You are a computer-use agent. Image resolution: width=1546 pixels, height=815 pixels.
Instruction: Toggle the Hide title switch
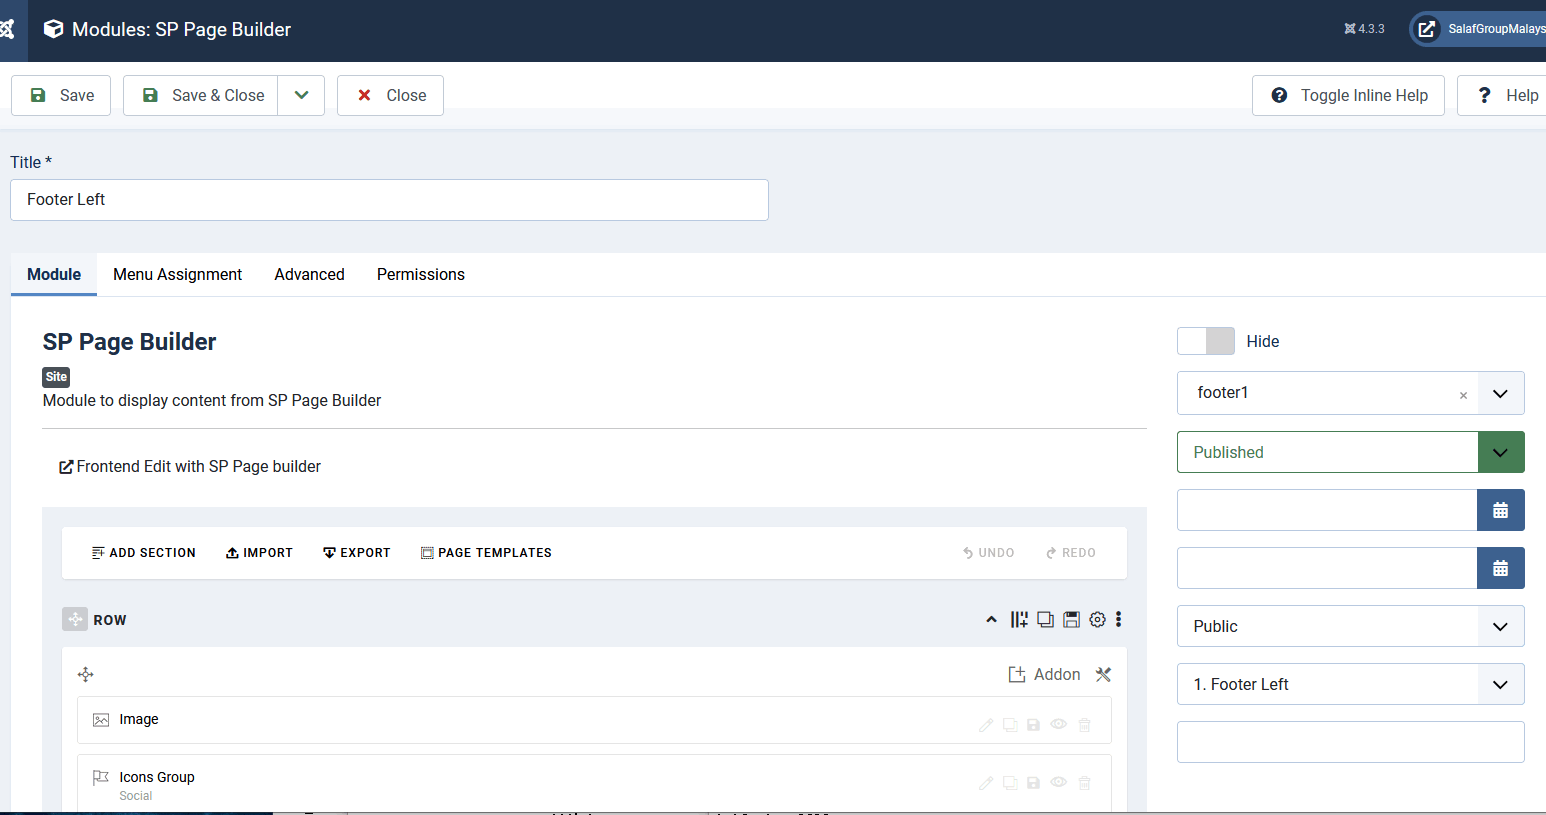[x=1205, y=341]
